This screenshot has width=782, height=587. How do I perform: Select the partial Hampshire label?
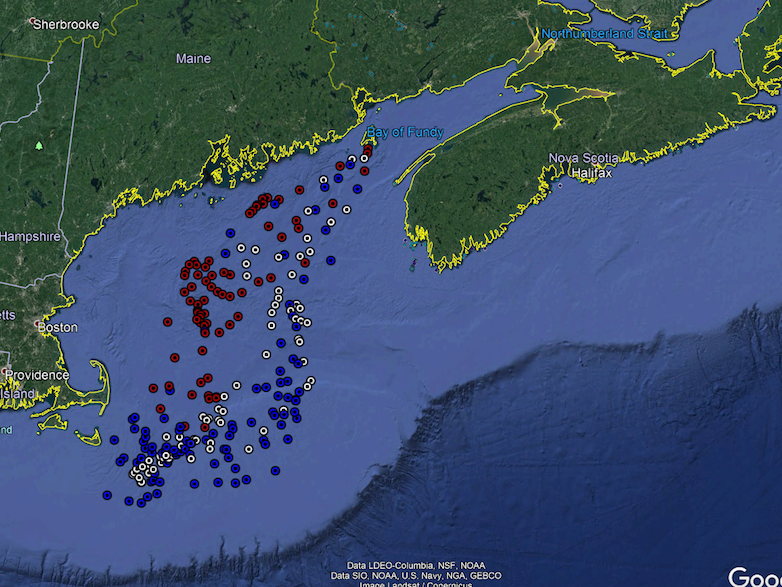click(x=30, y=236)
